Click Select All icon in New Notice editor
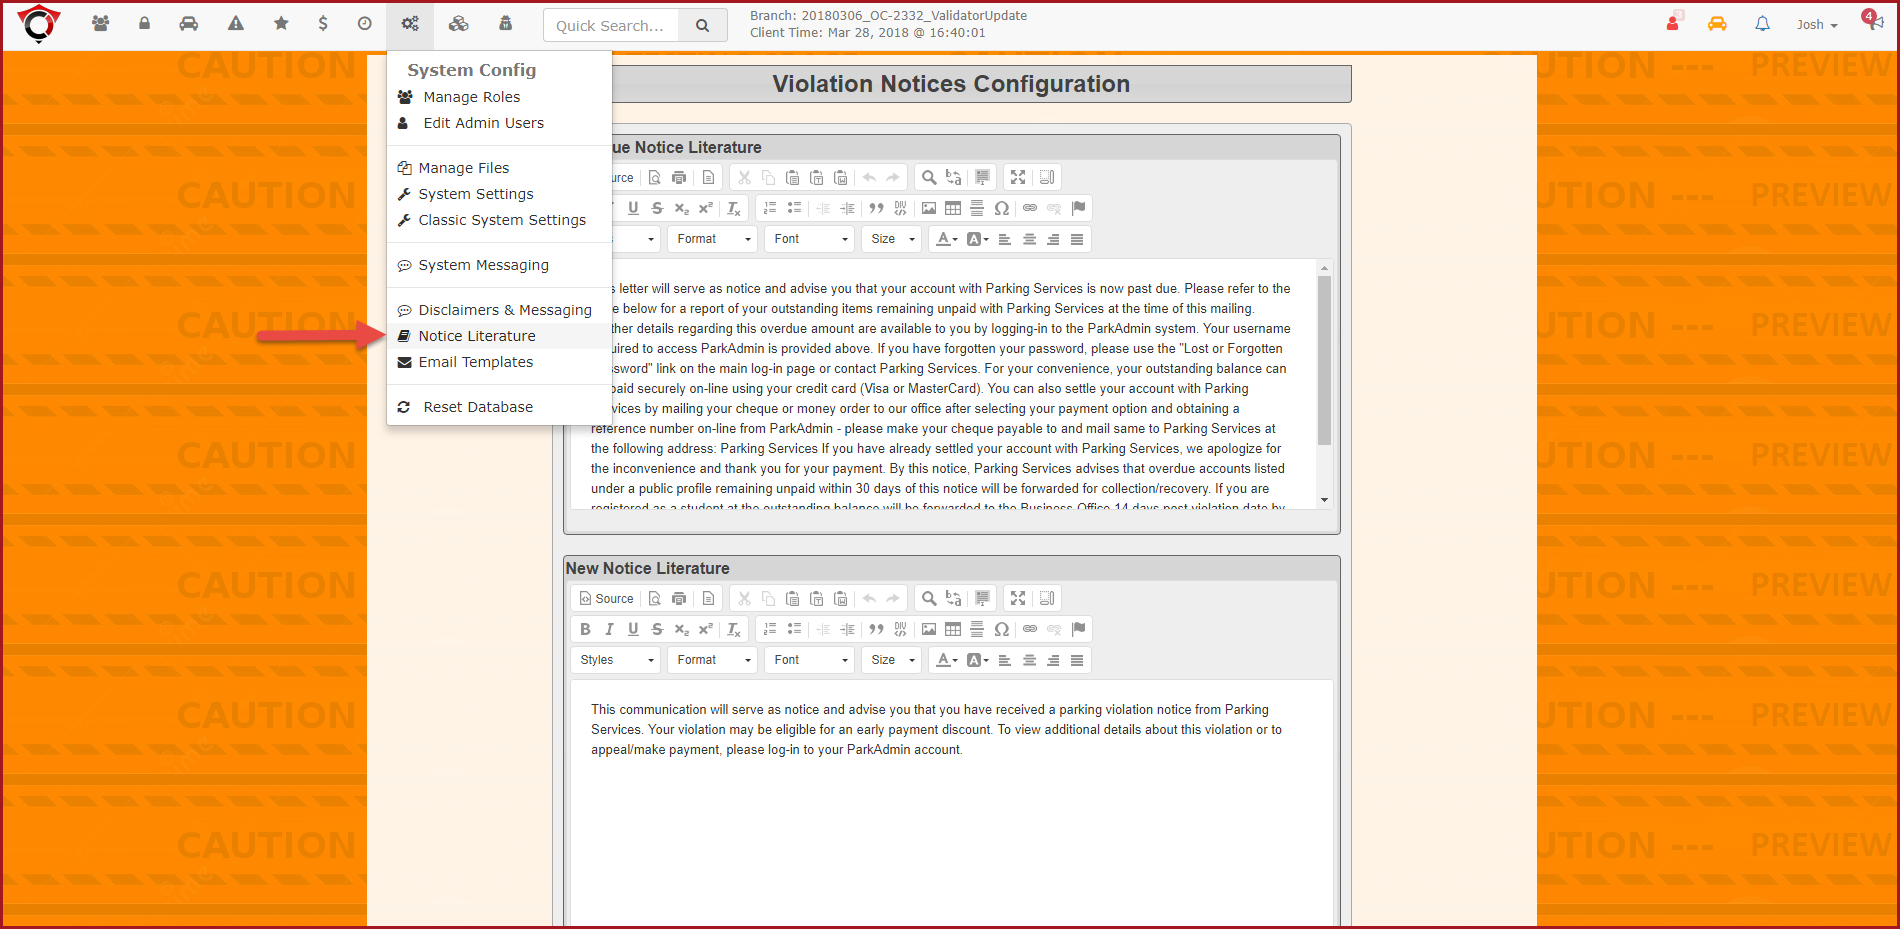The width and height of the screenshot is (1900, 929). 982,599
